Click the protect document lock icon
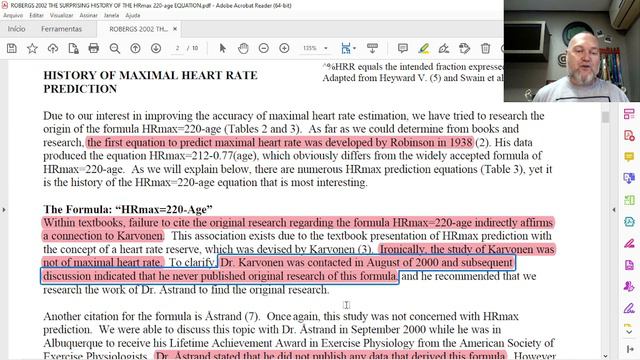This screenshot has height=360, width=640. point(73,49)
